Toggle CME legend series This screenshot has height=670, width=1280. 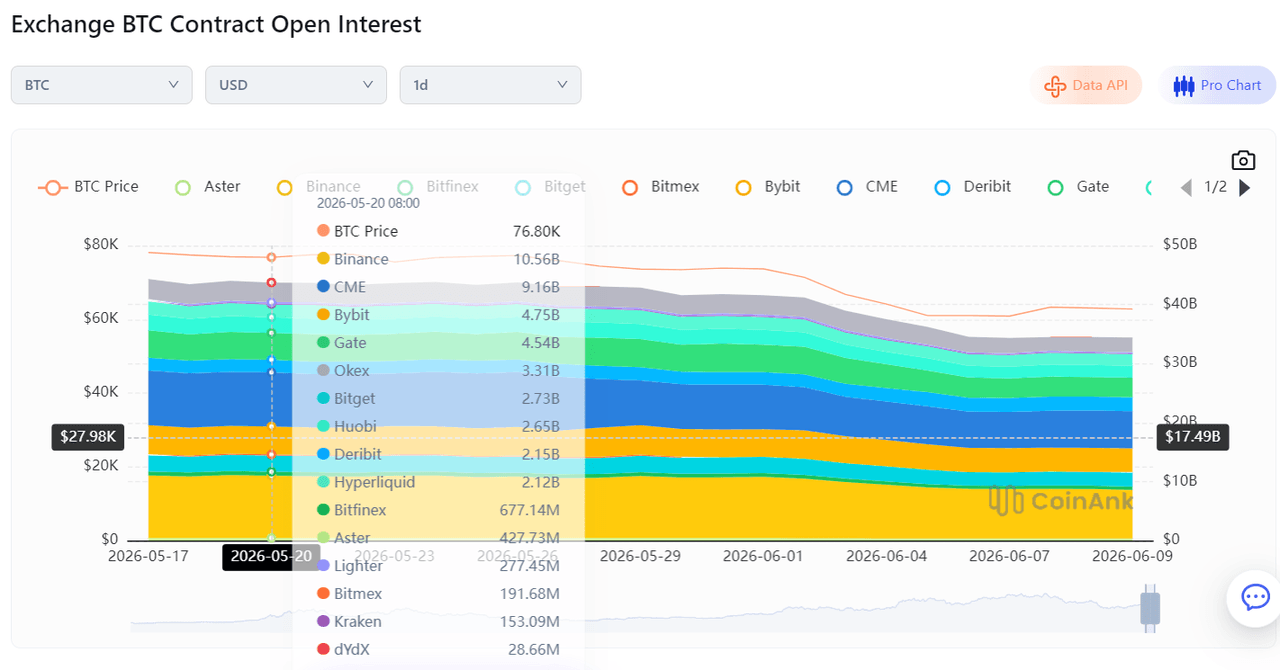(x=868, y=187)
